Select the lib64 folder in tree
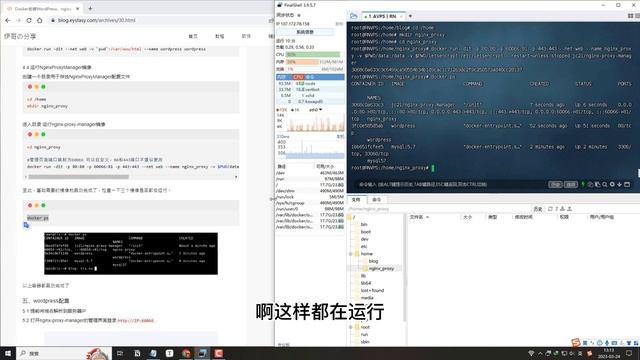 tap(366, 283)
